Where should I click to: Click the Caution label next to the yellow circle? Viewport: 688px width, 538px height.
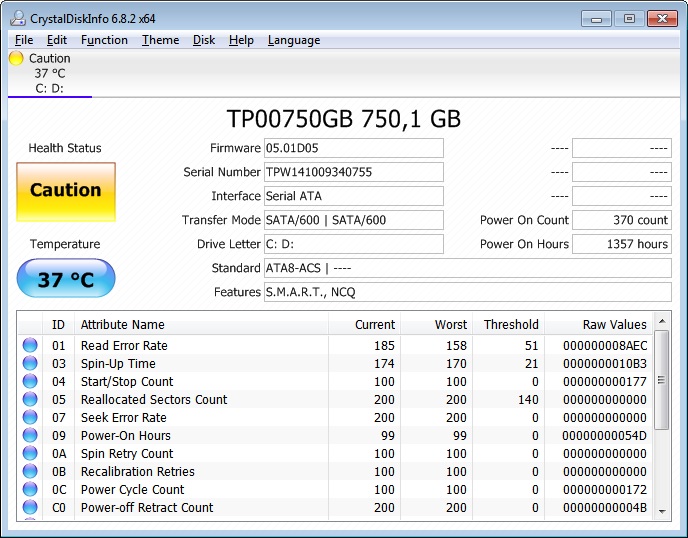tap(50, 58)
